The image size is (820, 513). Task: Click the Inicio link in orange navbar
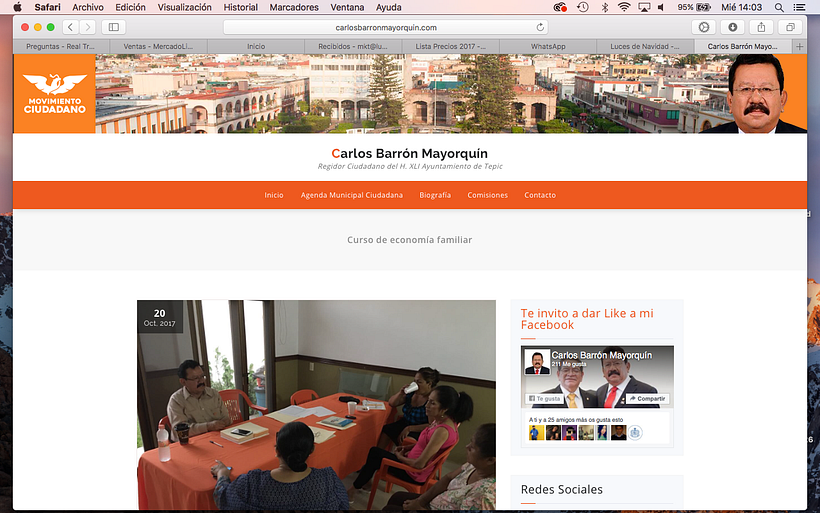coord(274,195)
